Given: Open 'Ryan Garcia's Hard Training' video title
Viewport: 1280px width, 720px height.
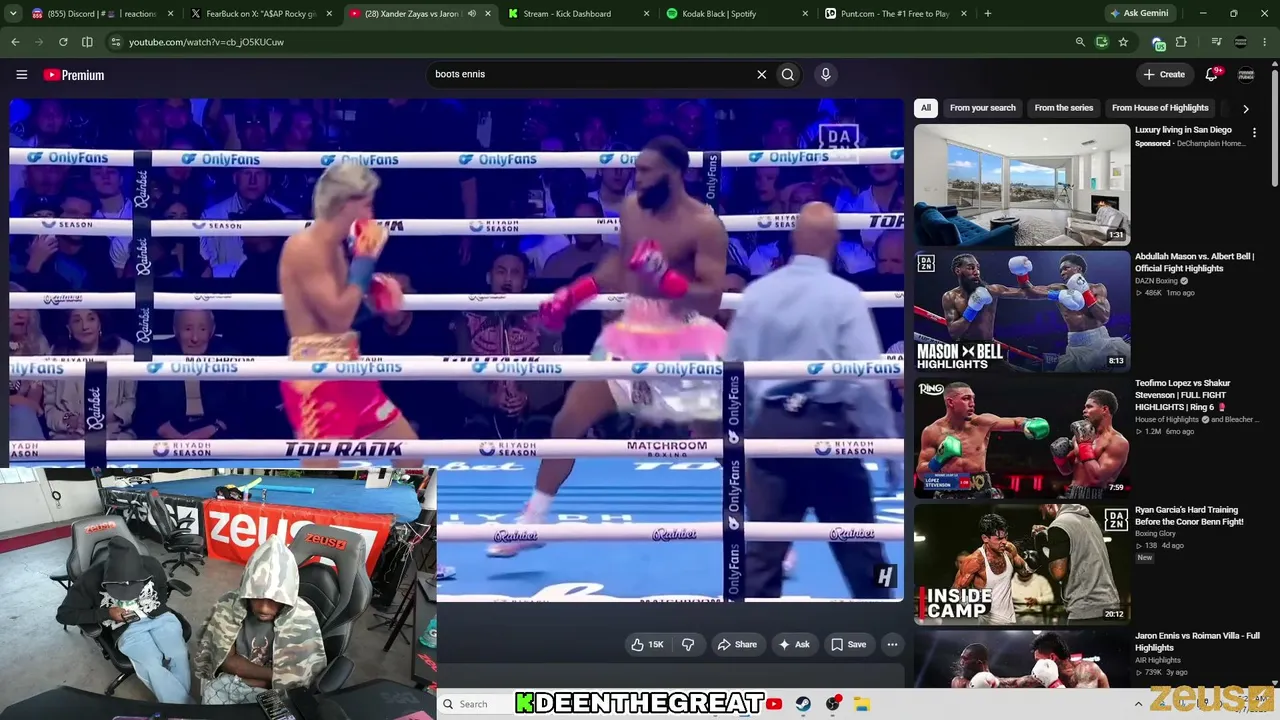Looking at the screenshot, I should (1189, 516).
